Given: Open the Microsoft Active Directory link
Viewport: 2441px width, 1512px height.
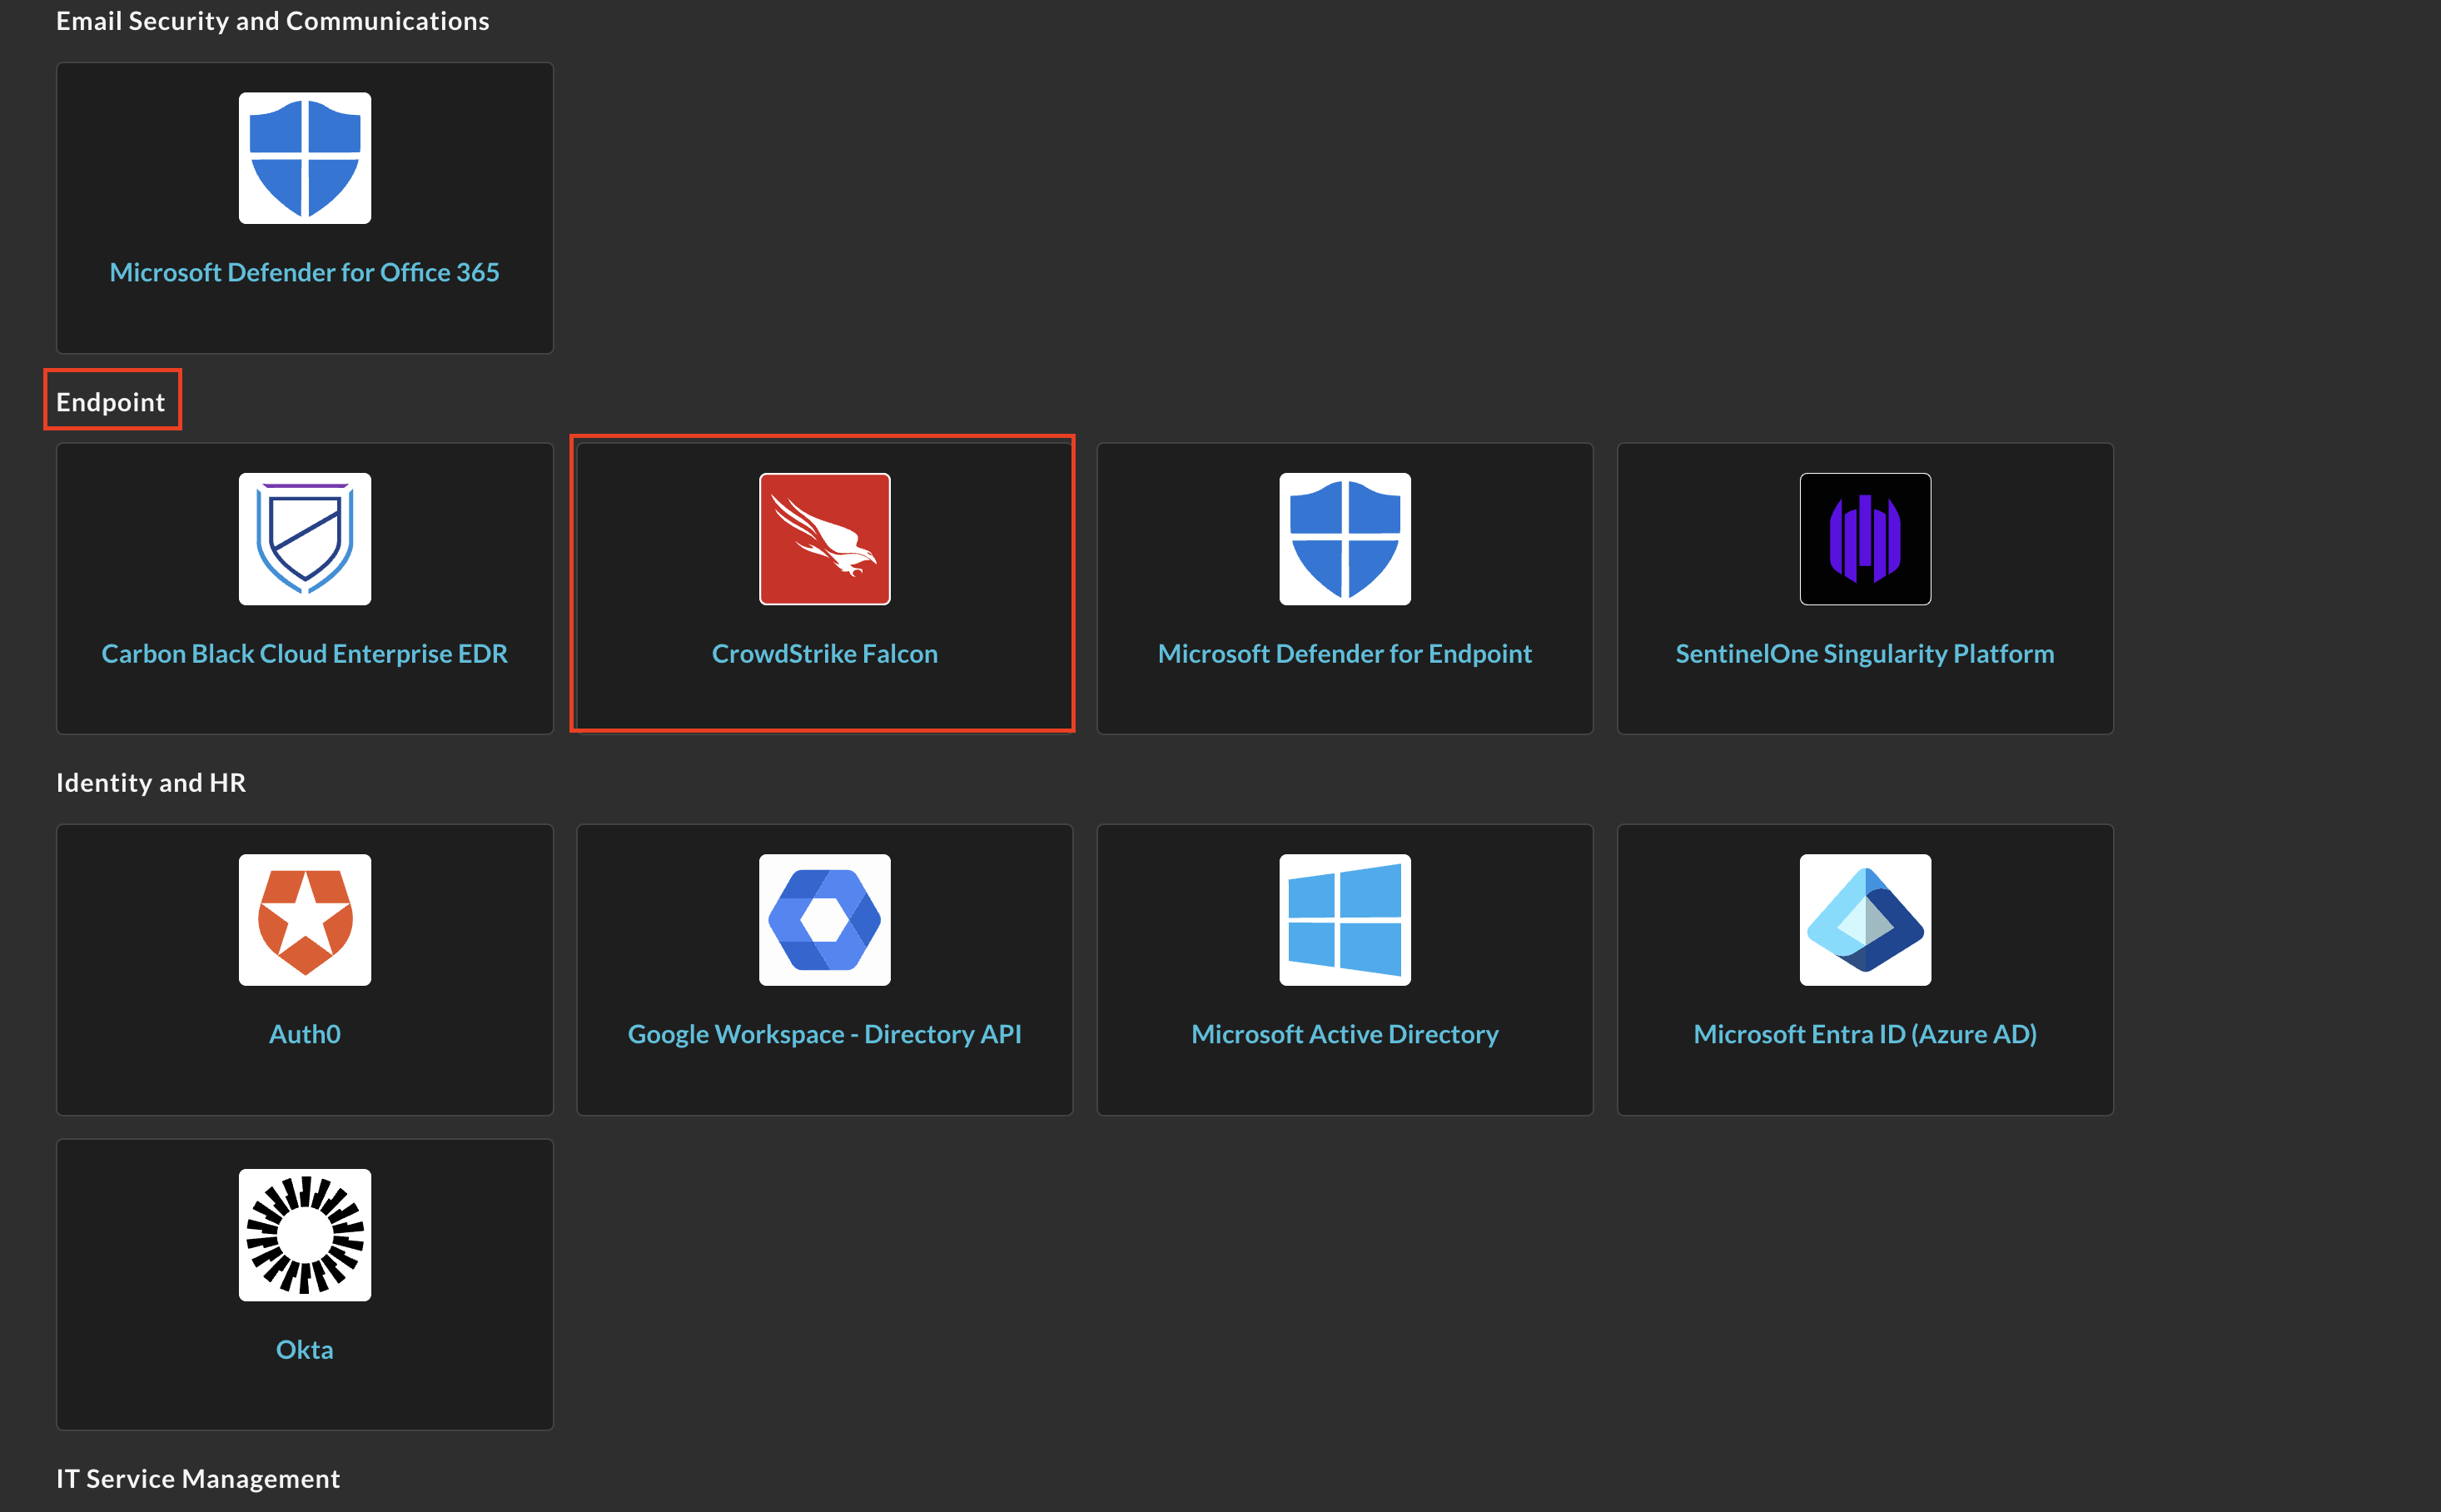Looking at the screenshot, I should (x=1345, y=1034).
